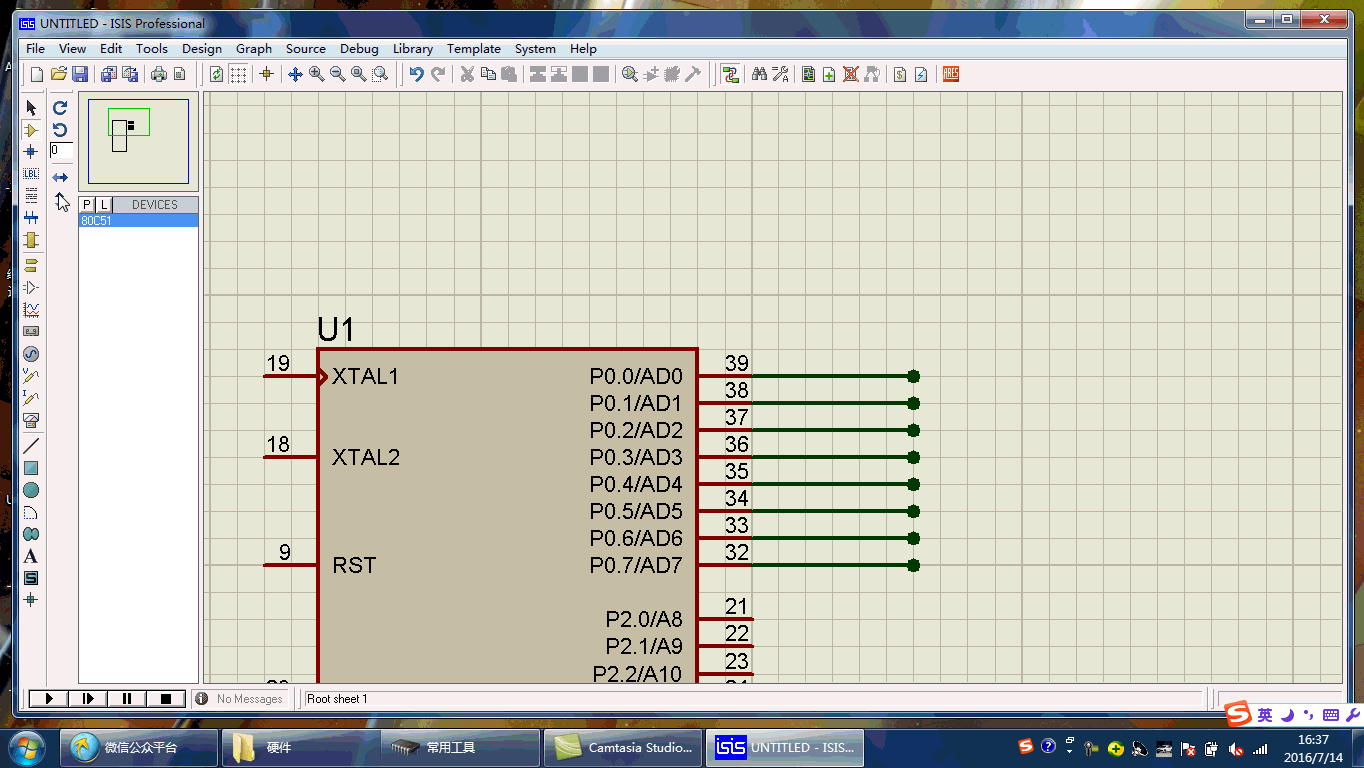Generate Bill of Materials dollar icon
Viewport: 1364px width, 768px height.
900,74
